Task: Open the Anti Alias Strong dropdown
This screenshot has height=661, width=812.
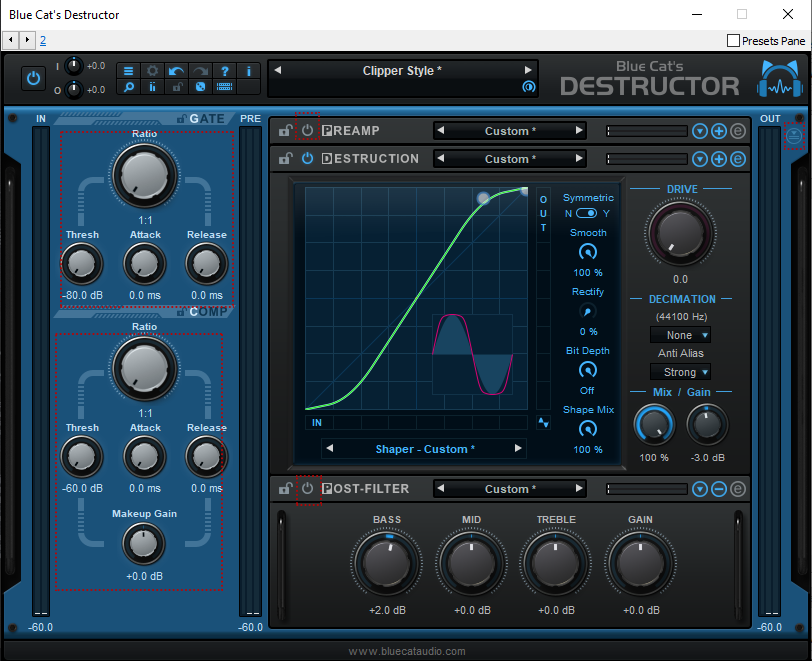Action: tap(680, 372)
